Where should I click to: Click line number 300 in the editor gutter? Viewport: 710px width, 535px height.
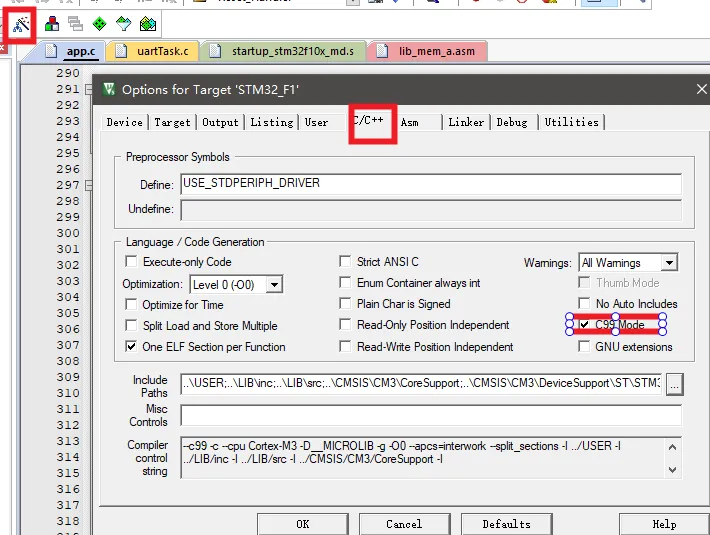coord(68,233)
